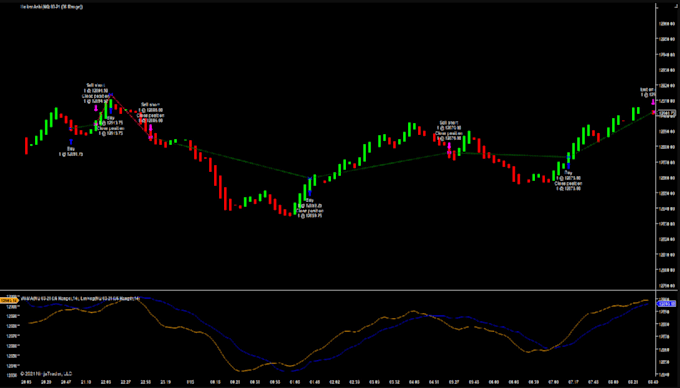Click the magenta arrow at the chart's right edge
This screenshot has height=388, width=680.
tap(653, 102)
